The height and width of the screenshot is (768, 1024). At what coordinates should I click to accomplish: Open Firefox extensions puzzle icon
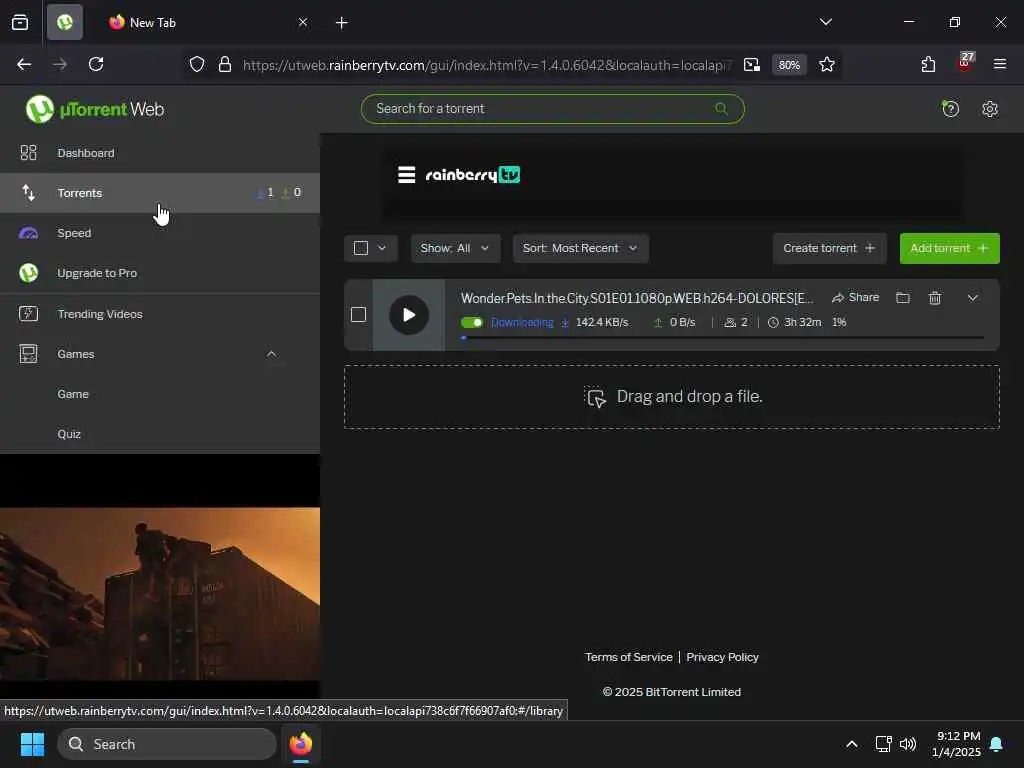928,64
